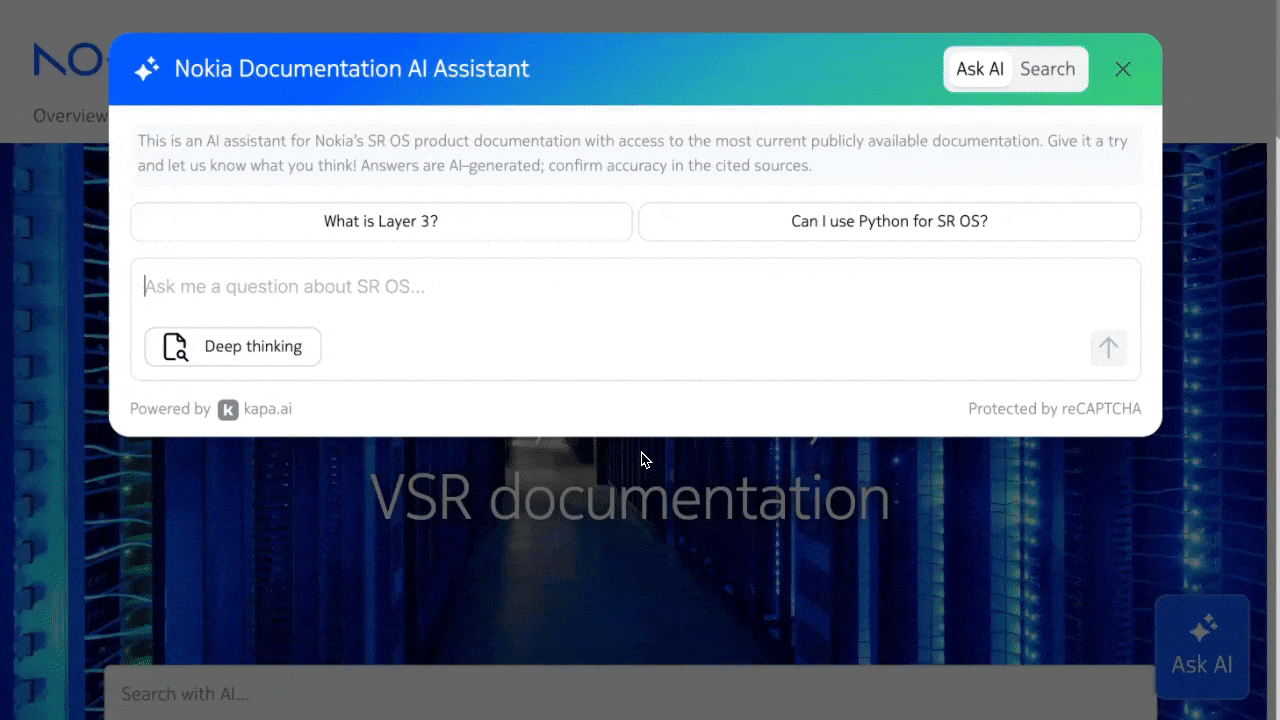
Task: Open the Overview menu item
Action: click(x=69, y=116)
